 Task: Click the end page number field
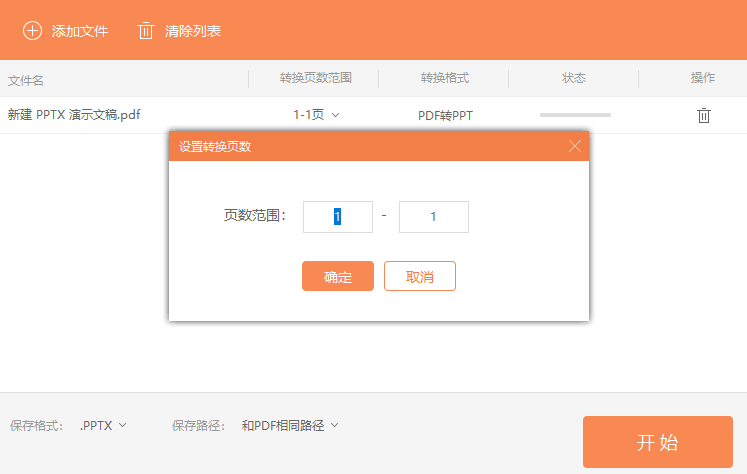[x=434, y=217]
